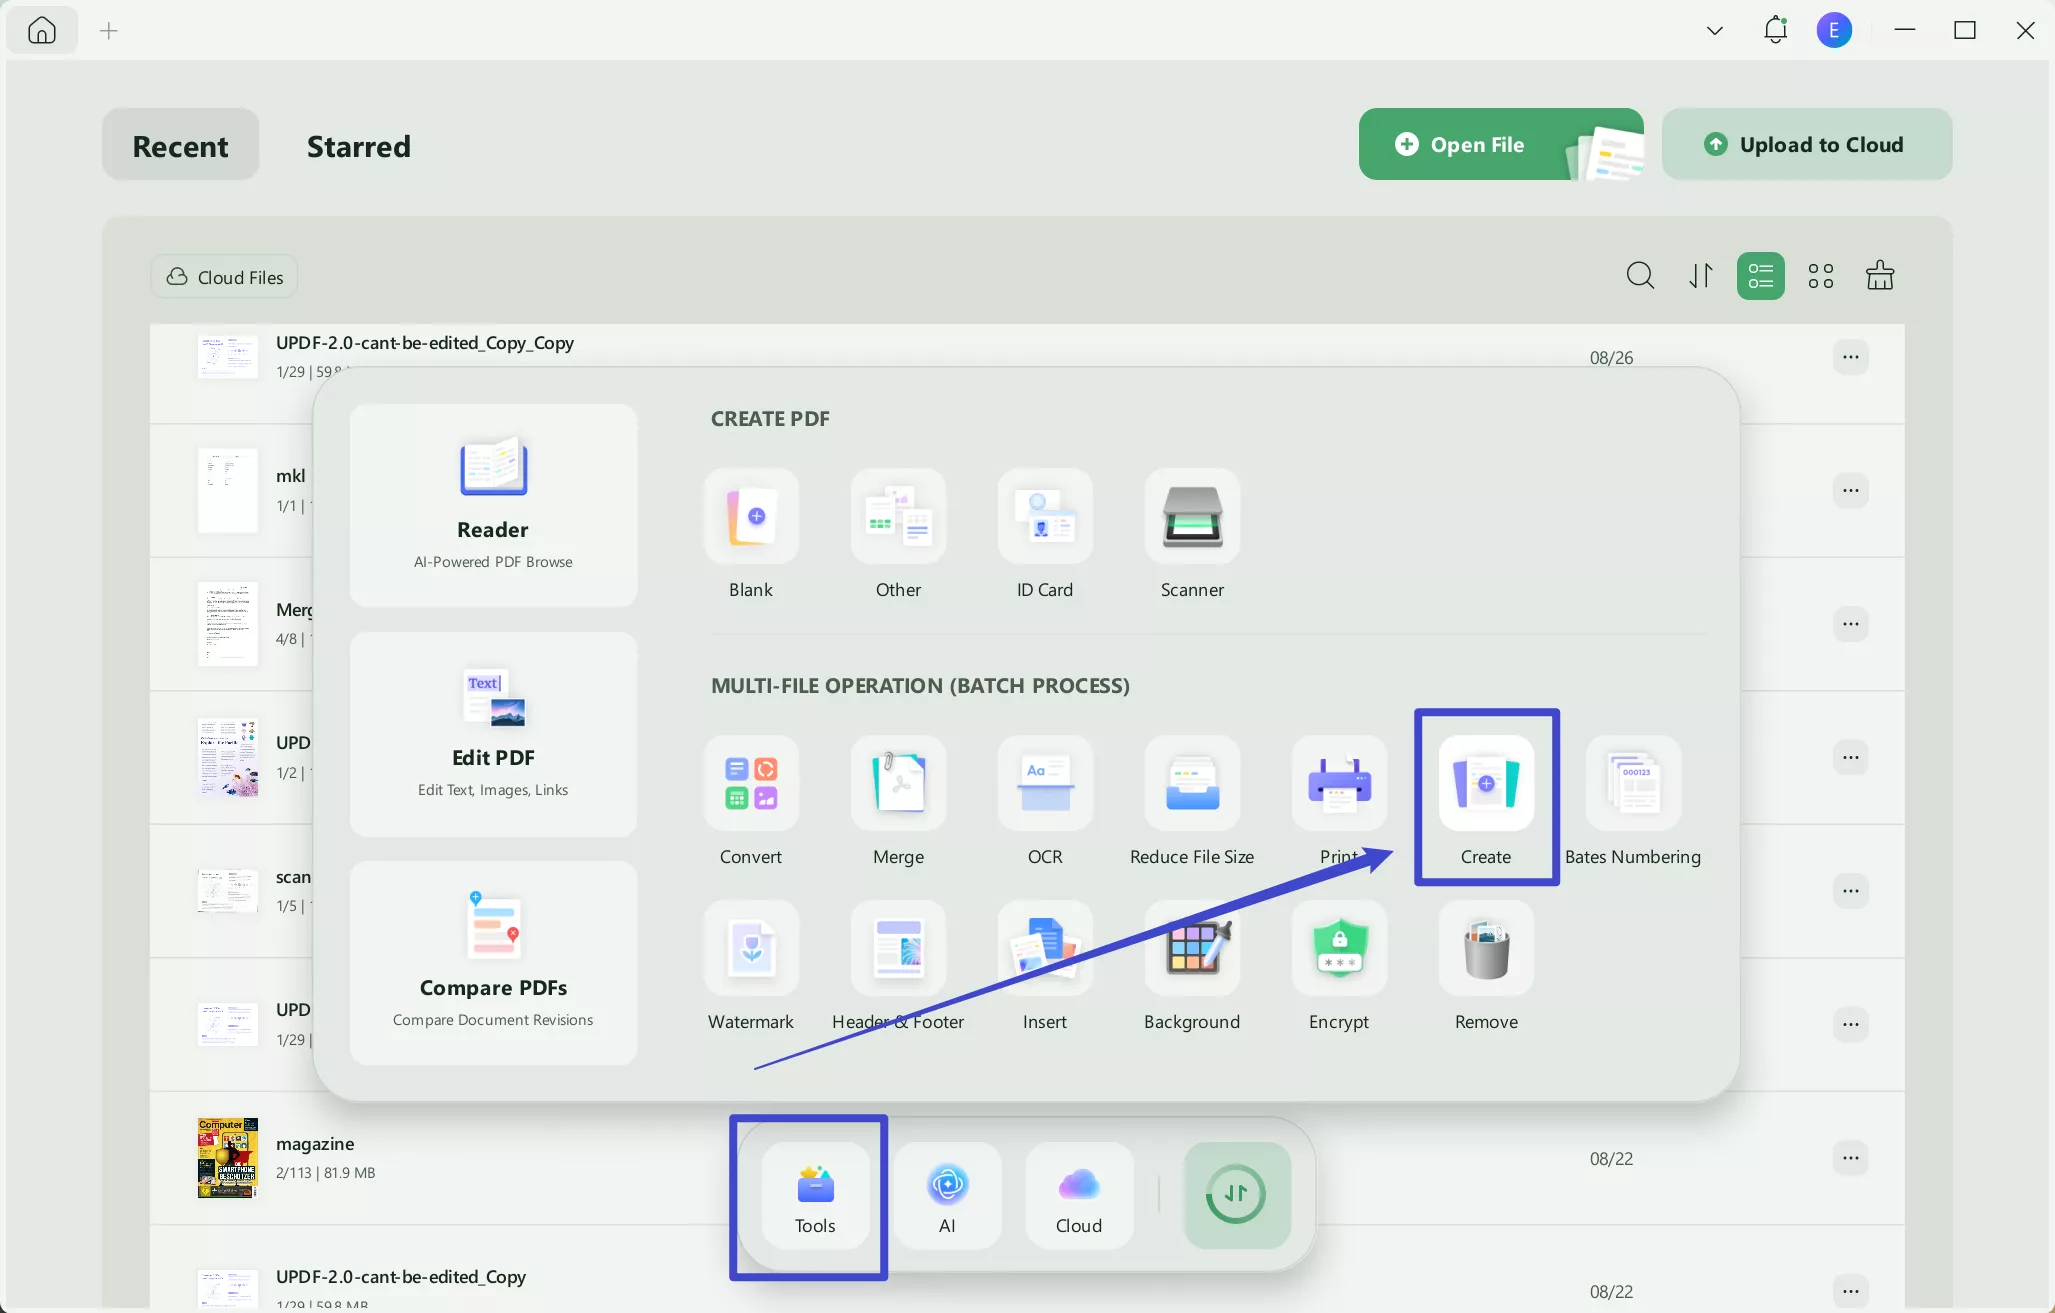Click the Merge files icon
The height and width of the screenshot is (1313, 2055).
tap(898, 784)
